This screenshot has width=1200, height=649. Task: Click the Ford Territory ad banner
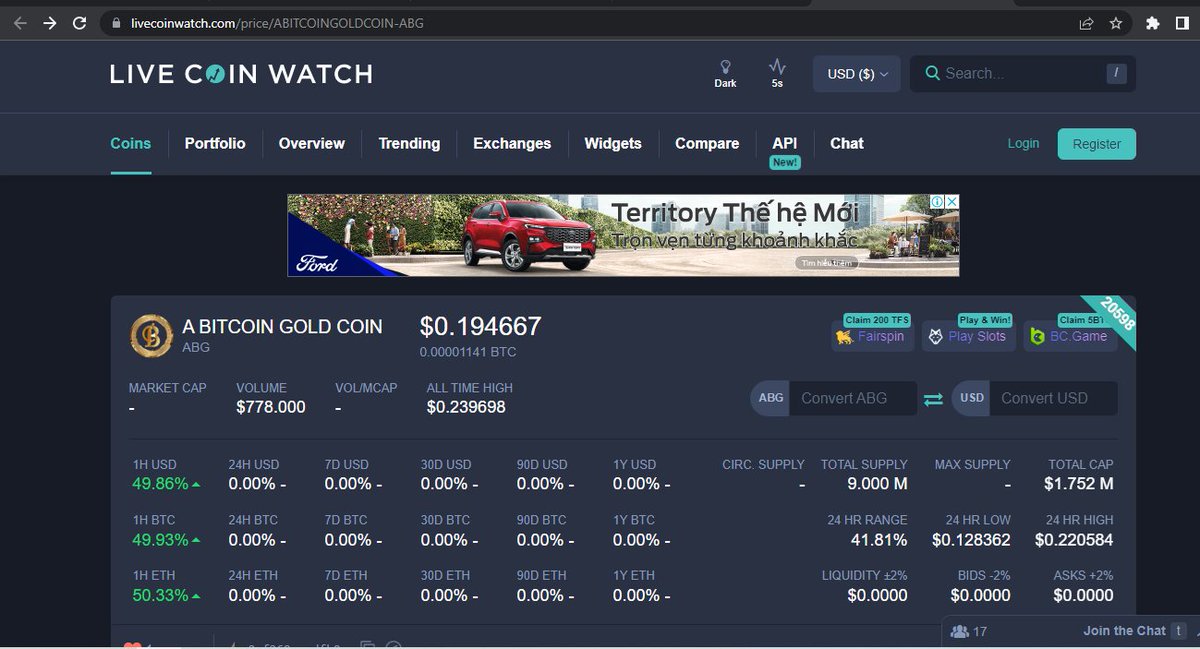[623, 235]
